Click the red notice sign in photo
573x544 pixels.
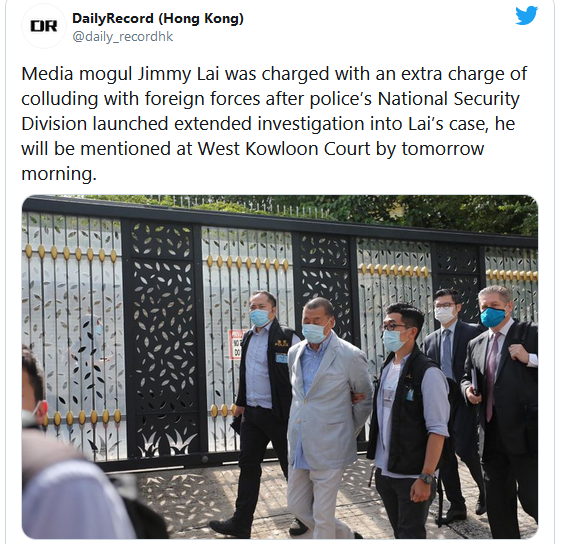point(235,344)
